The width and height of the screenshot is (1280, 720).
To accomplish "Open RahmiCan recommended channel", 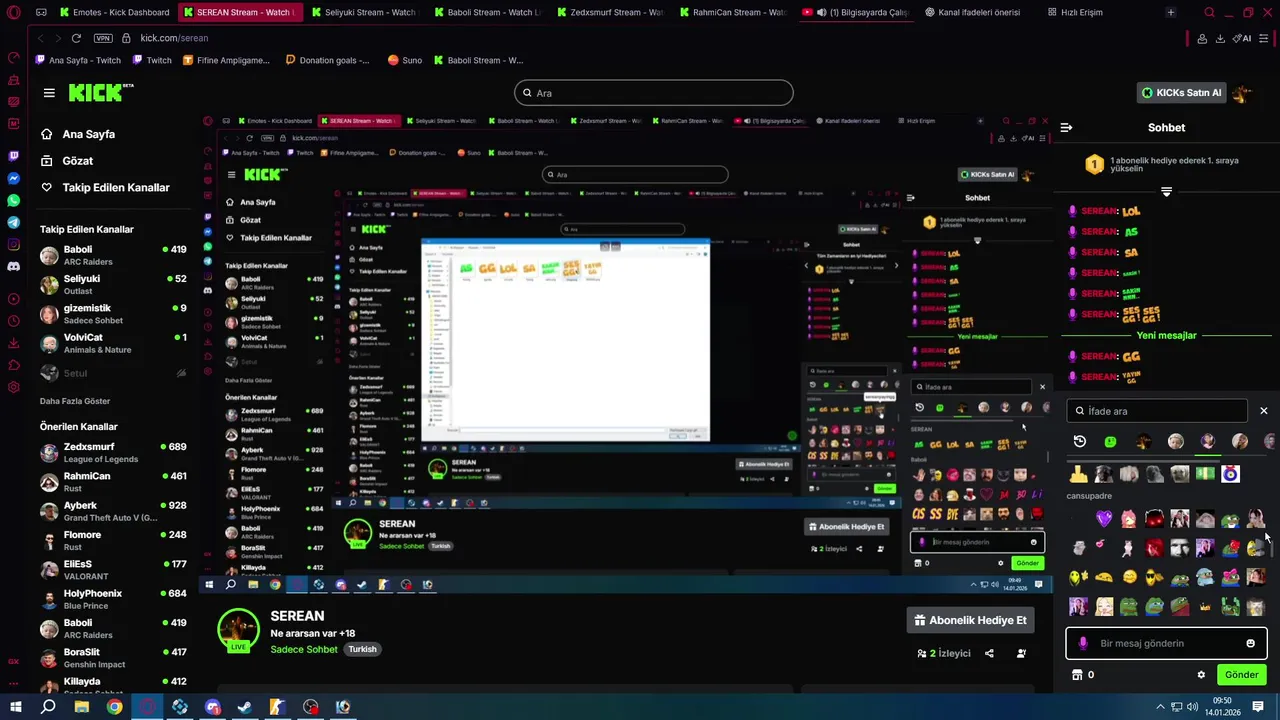I will tap(113, 482).
